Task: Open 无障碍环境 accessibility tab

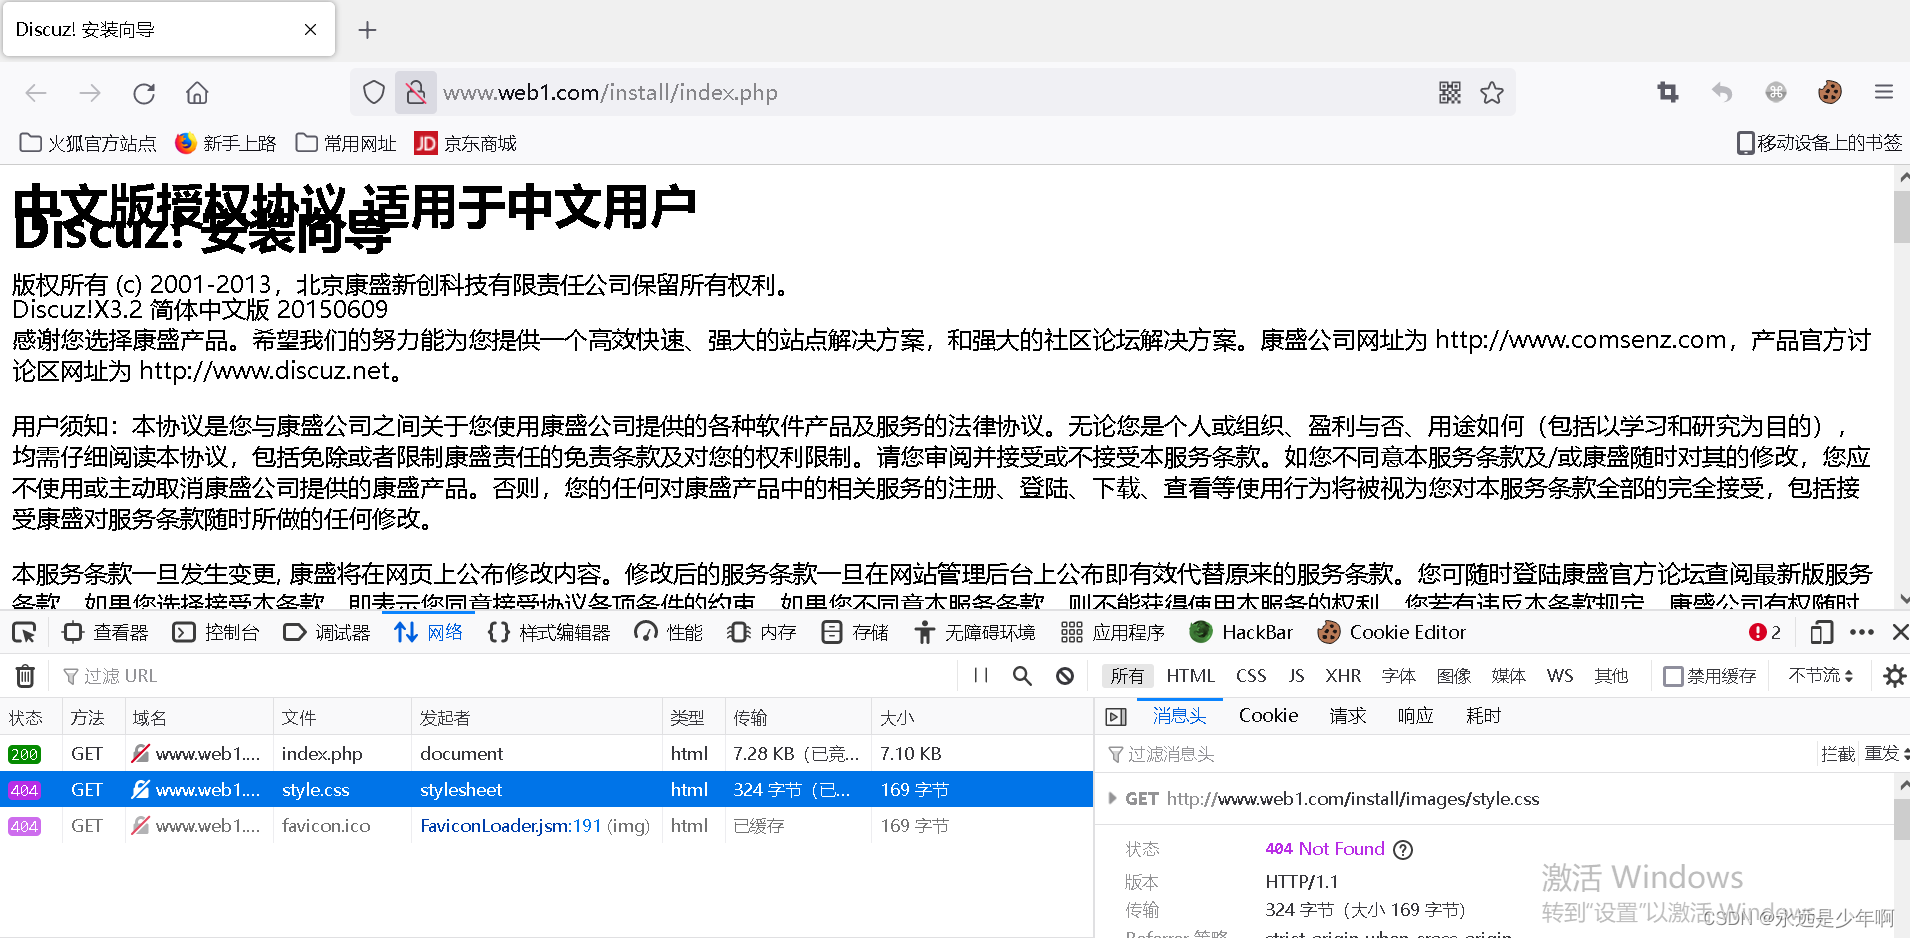Action: 975,632
